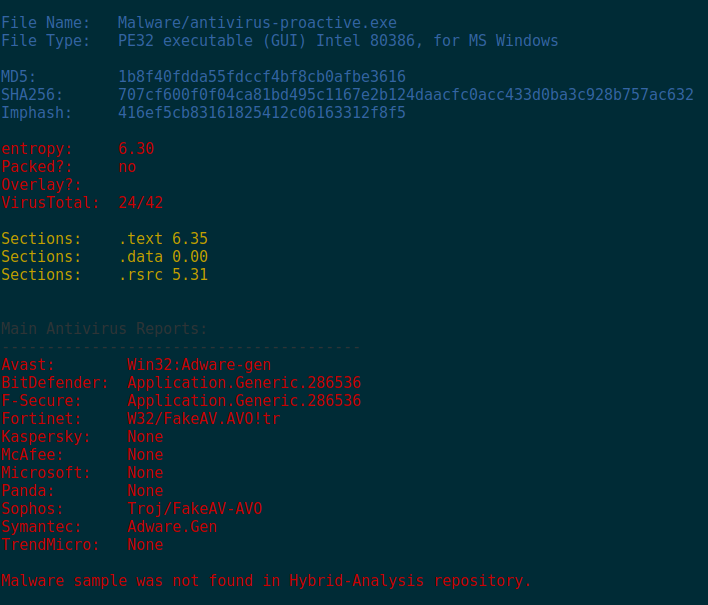Click the Fortinet result W32/FakeAV.AVO!tr
The width and height of the screenshot is (708, 605).
coord(204,419)
